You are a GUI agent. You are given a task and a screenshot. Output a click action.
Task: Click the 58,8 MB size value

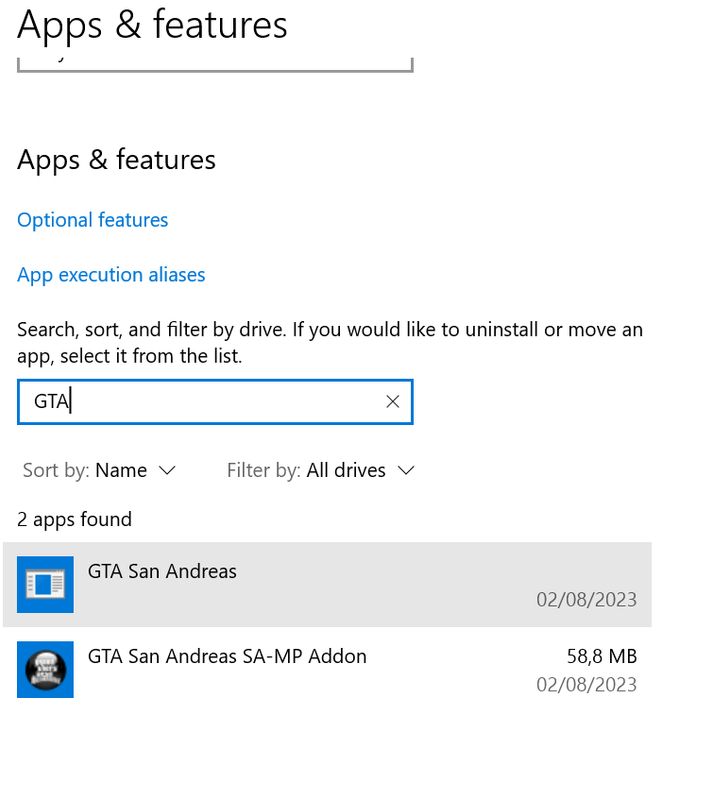602,657
